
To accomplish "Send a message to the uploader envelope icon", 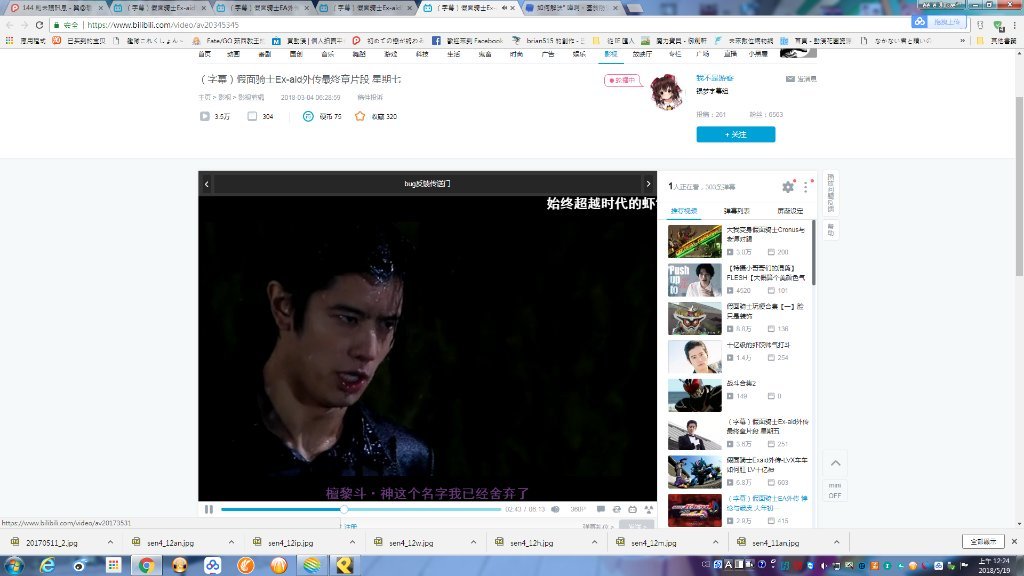I will coord(790,79).
